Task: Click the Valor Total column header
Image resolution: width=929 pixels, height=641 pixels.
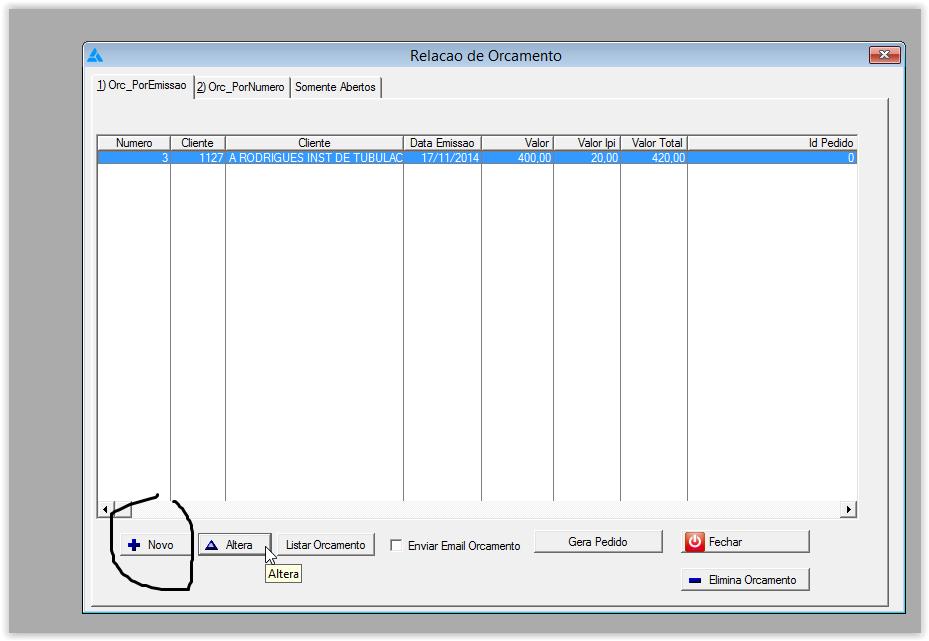Action: 654,143
